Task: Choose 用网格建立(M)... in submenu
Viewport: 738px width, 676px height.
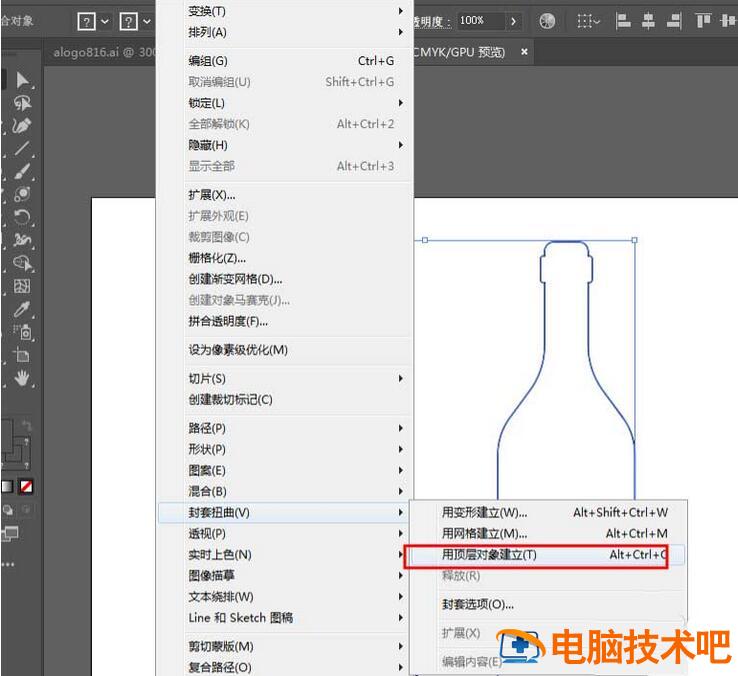Action: 548,533
